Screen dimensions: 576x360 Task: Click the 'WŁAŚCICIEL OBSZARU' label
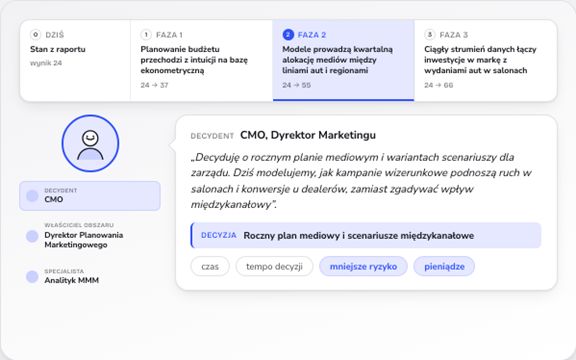click(x=79, y=225)
